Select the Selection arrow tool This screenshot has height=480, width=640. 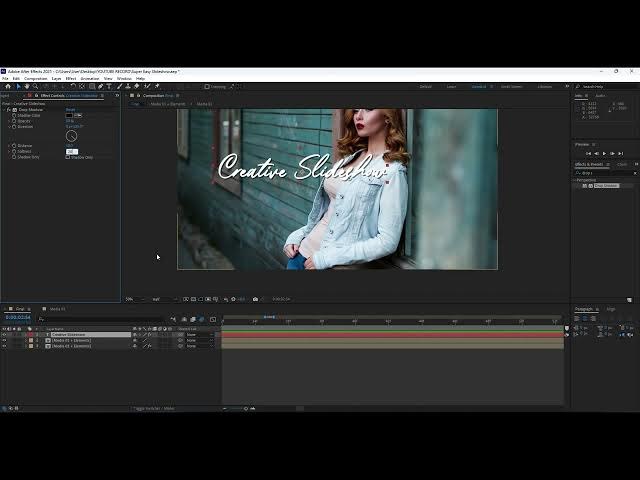[x=17, y=86]
